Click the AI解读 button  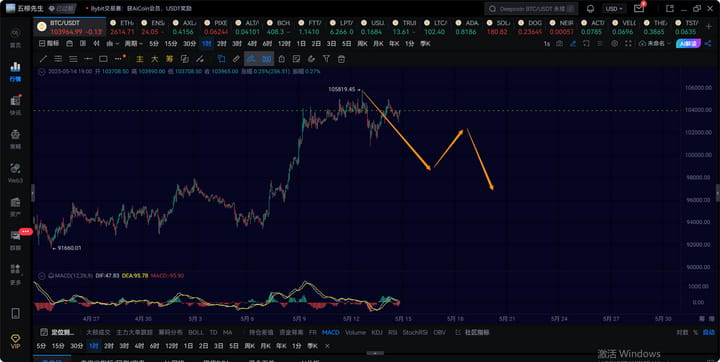click(688, 44)
